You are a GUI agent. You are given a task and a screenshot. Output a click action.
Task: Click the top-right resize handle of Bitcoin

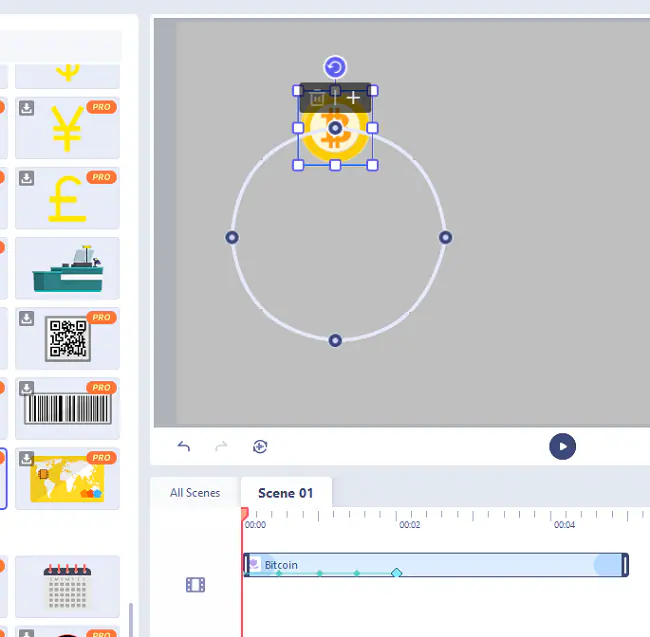(372, 91)
